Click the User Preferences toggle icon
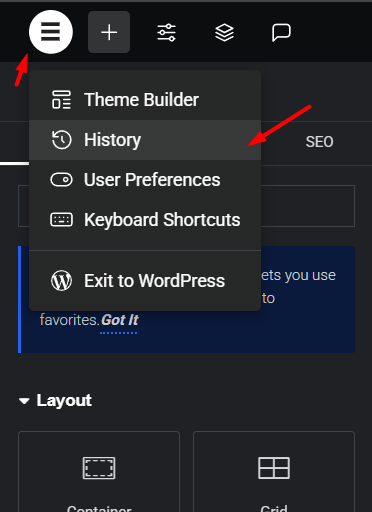 click(61, 180)
